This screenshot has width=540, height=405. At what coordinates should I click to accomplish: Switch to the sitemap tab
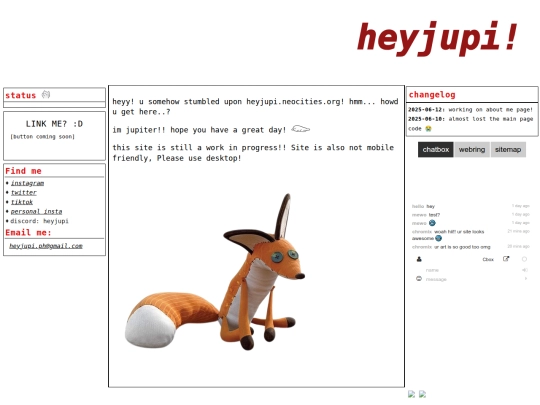[508, 149]
